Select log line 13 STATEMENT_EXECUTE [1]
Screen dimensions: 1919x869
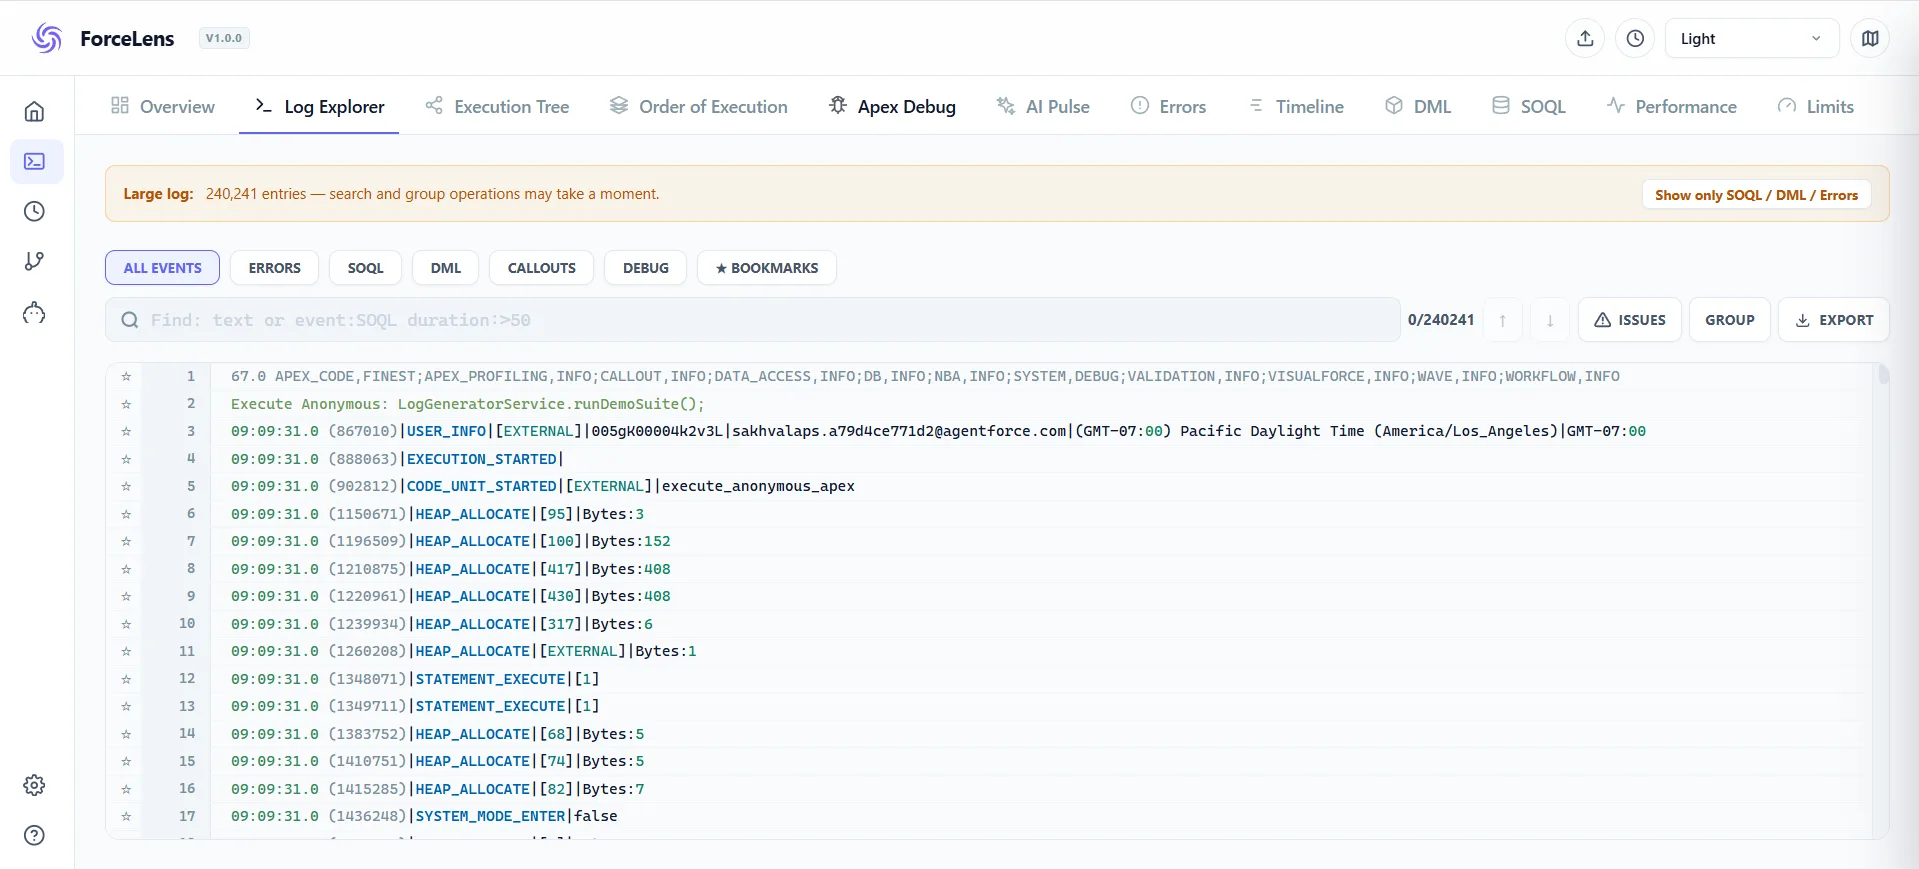click(x=989, y=706)
